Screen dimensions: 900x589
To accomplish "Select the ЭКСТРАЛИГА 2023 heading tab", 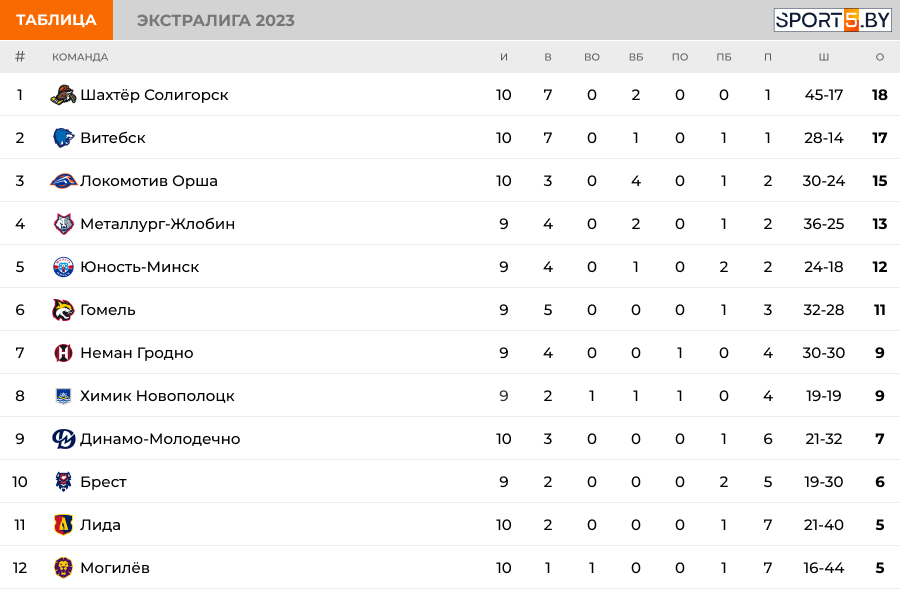I will pos(216,20).
